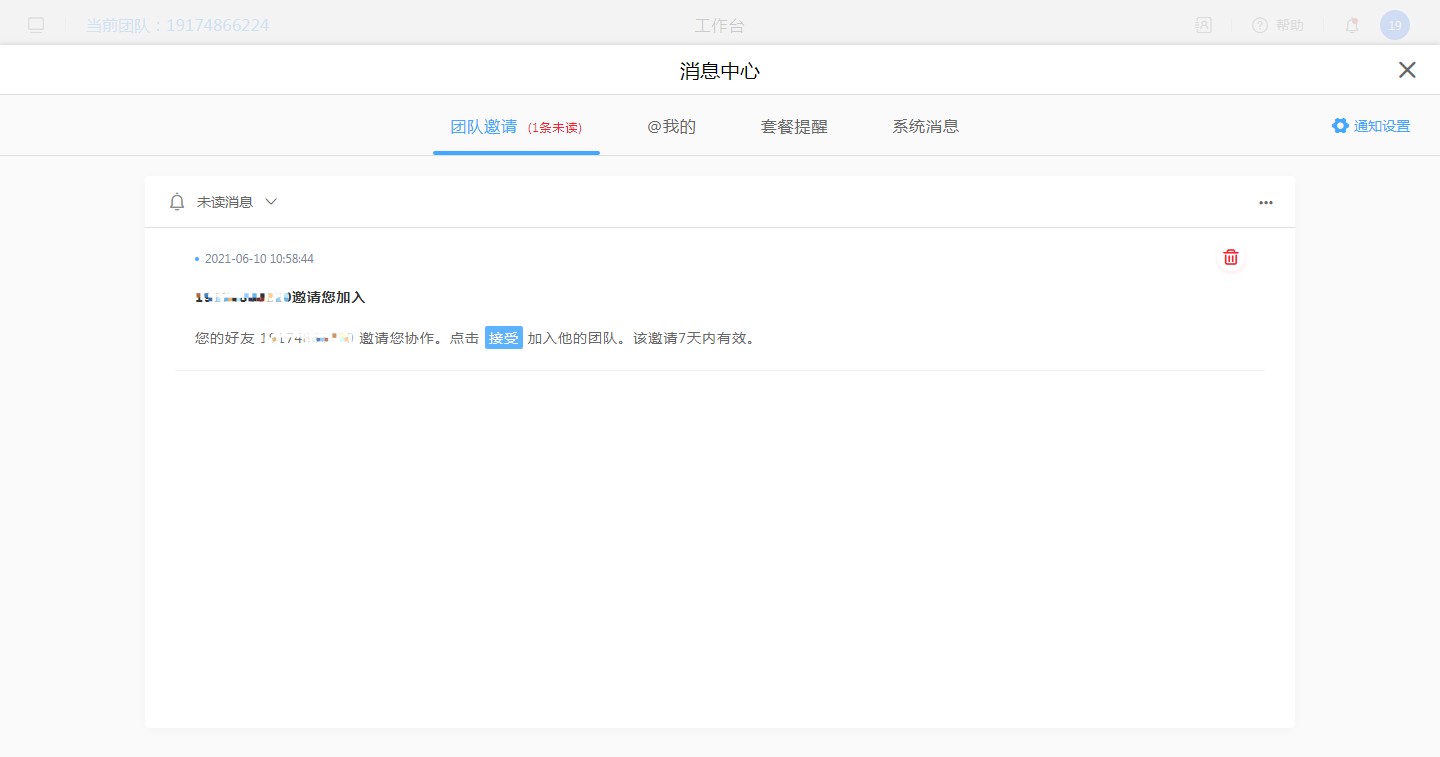This screenshot has height=757, width=1440.
Task: Select the 团队邀请 tab
Action: [484, 127]
